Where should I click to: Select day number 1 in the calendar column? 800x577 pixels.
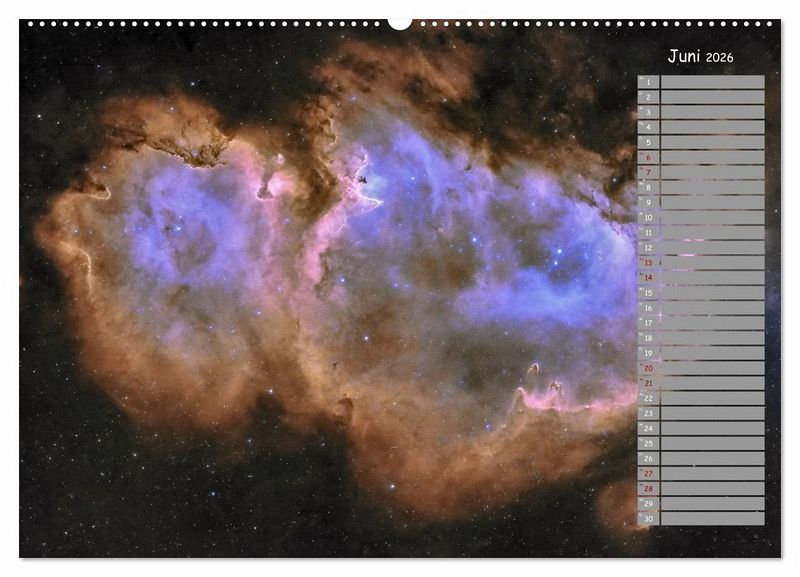(648, 82)
